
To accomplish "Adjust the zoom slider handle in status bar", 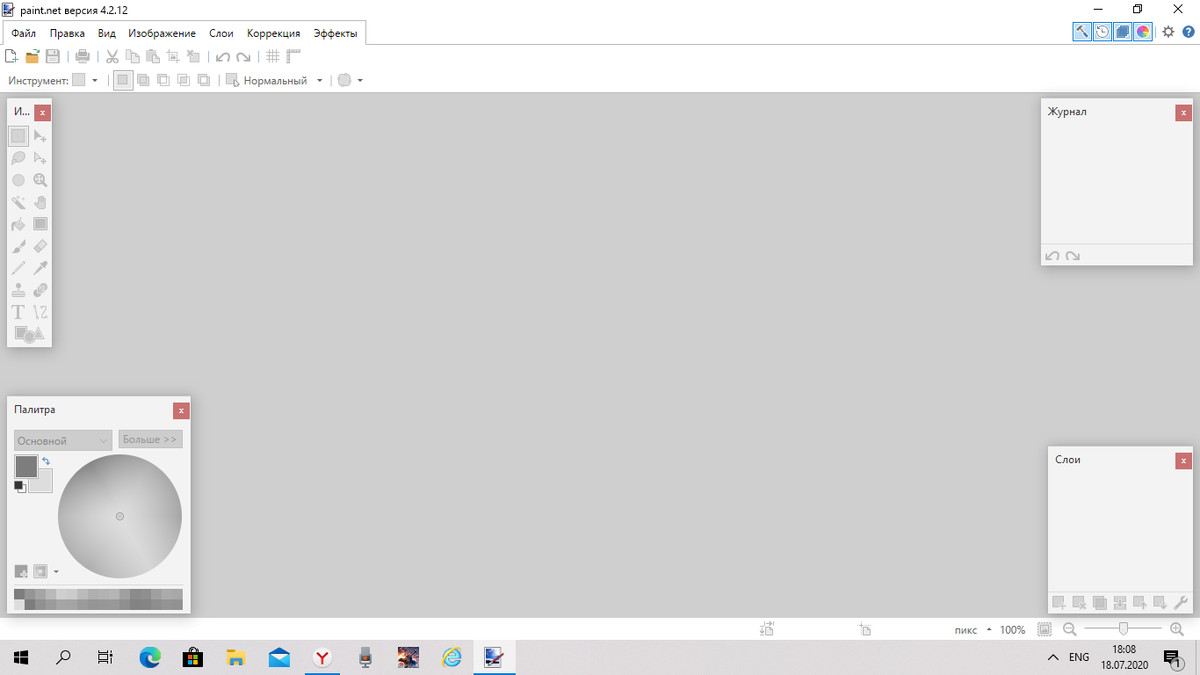I will coord(1124,629).
